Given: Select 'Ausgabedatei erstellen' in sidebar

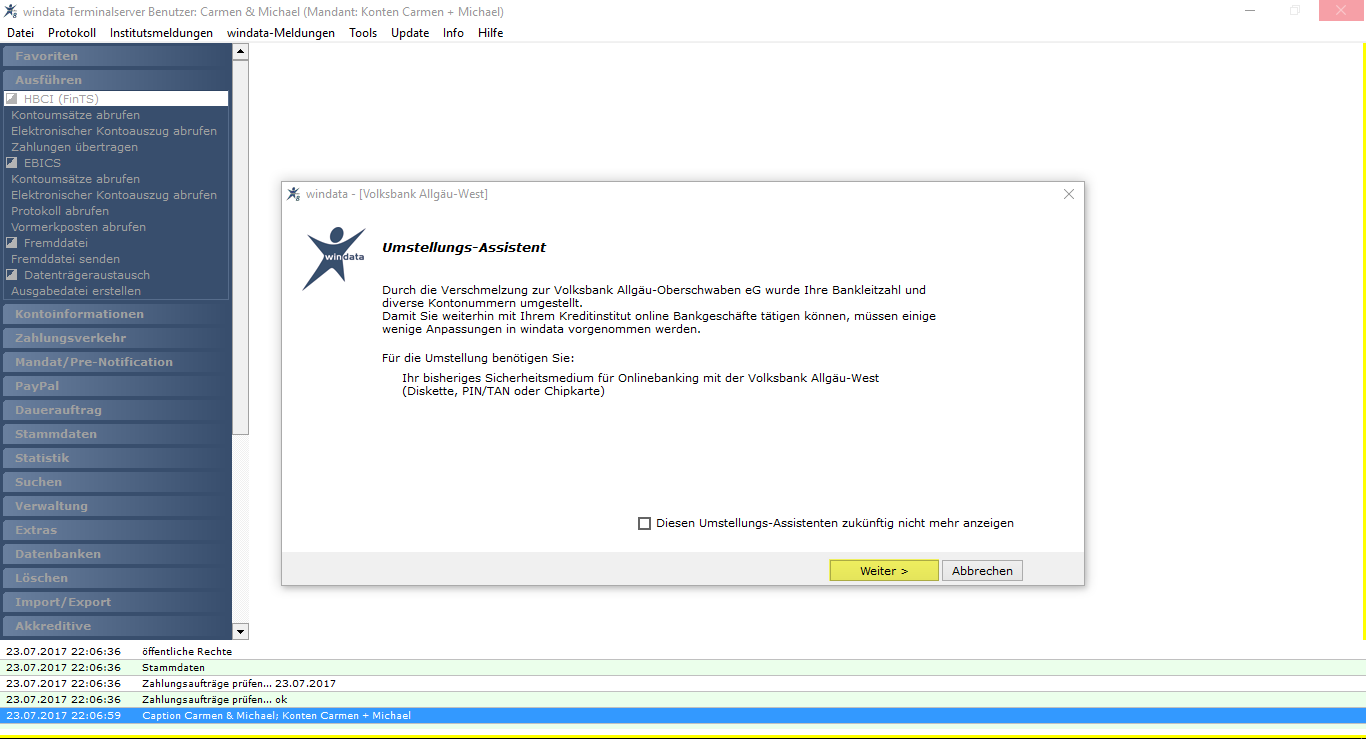Looking at the screenshot, I should [76, 291].
